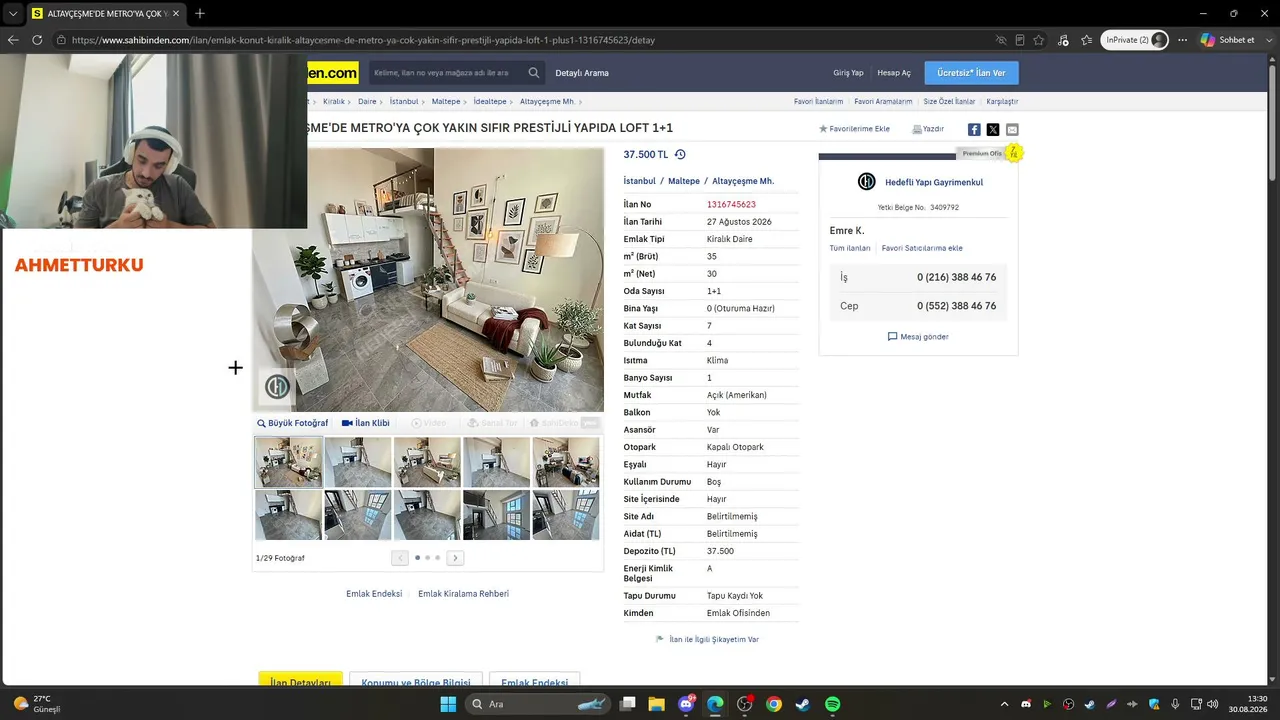The height and width of the screenshot is (720, 1280).
Task: Share the listing by email icon
Action: click(x=1012, y=129)
